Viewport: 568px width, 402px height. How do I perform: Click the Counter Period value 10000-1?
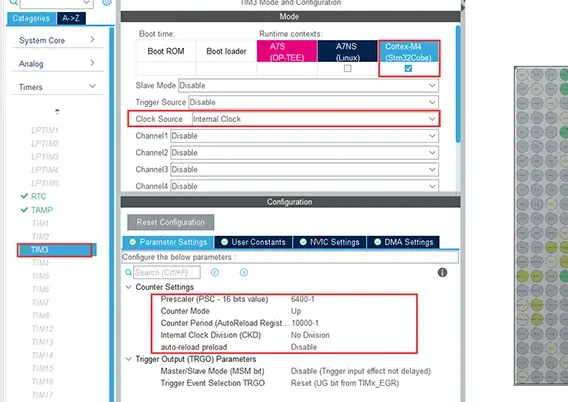tap(305, 323)
